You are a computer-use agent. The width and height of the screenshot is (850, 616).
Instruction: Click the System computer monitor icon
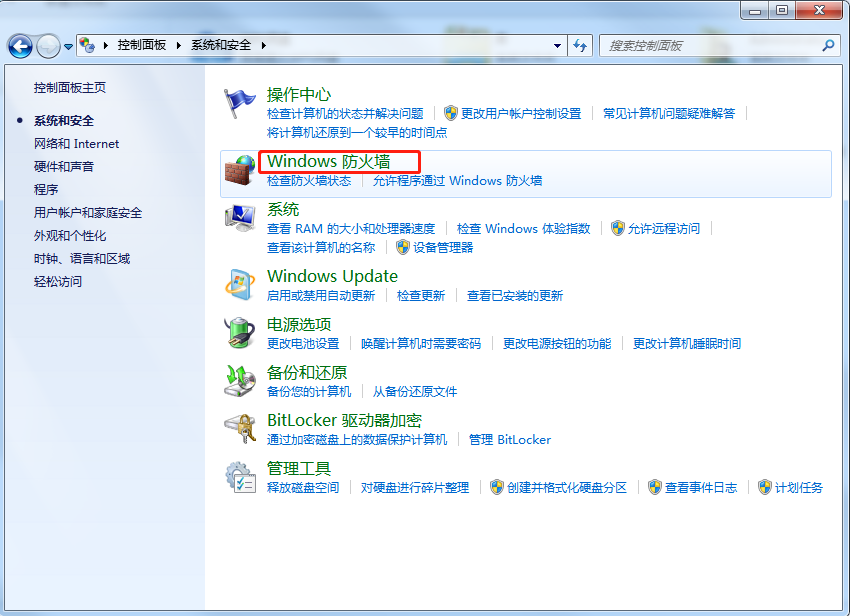(240, 218)
